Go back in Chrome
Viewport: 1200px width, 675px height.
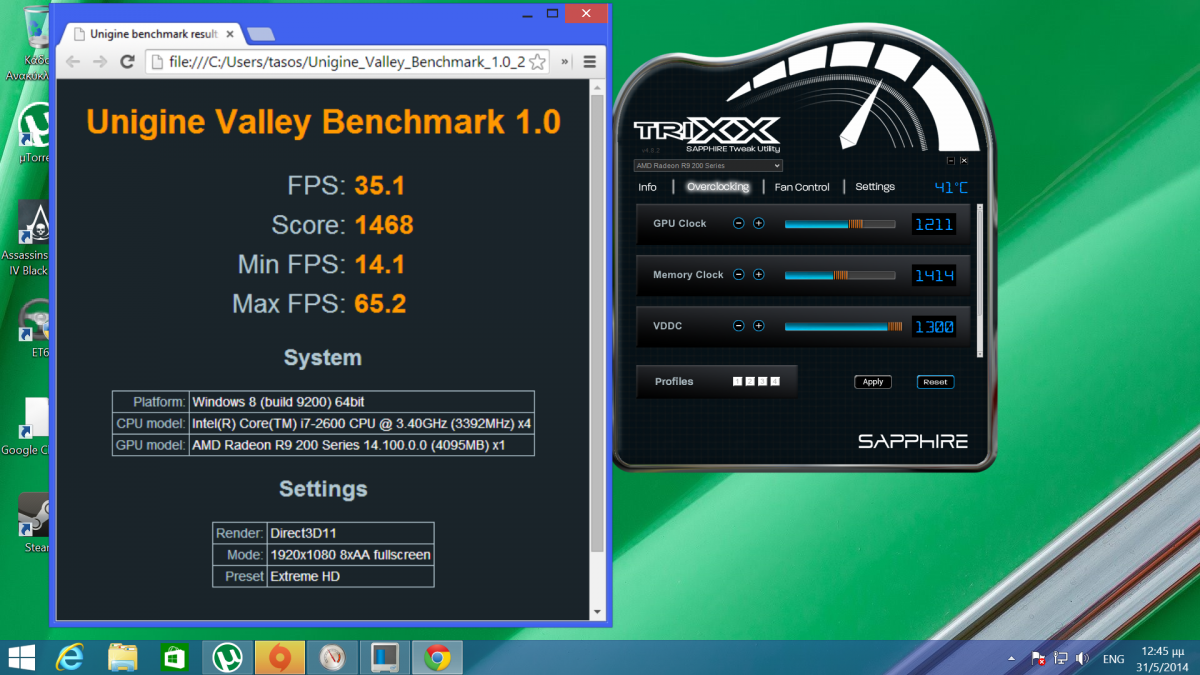pos(73,62)
